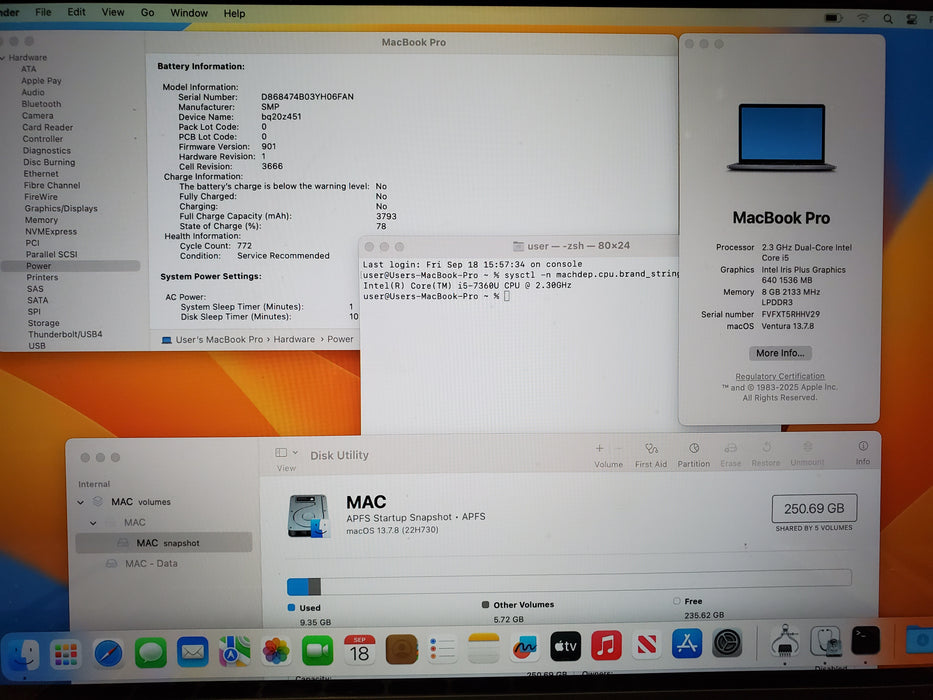This screenshot has height=700, width=933.
Task: Add a volume with the plus button
Action: 600,448
